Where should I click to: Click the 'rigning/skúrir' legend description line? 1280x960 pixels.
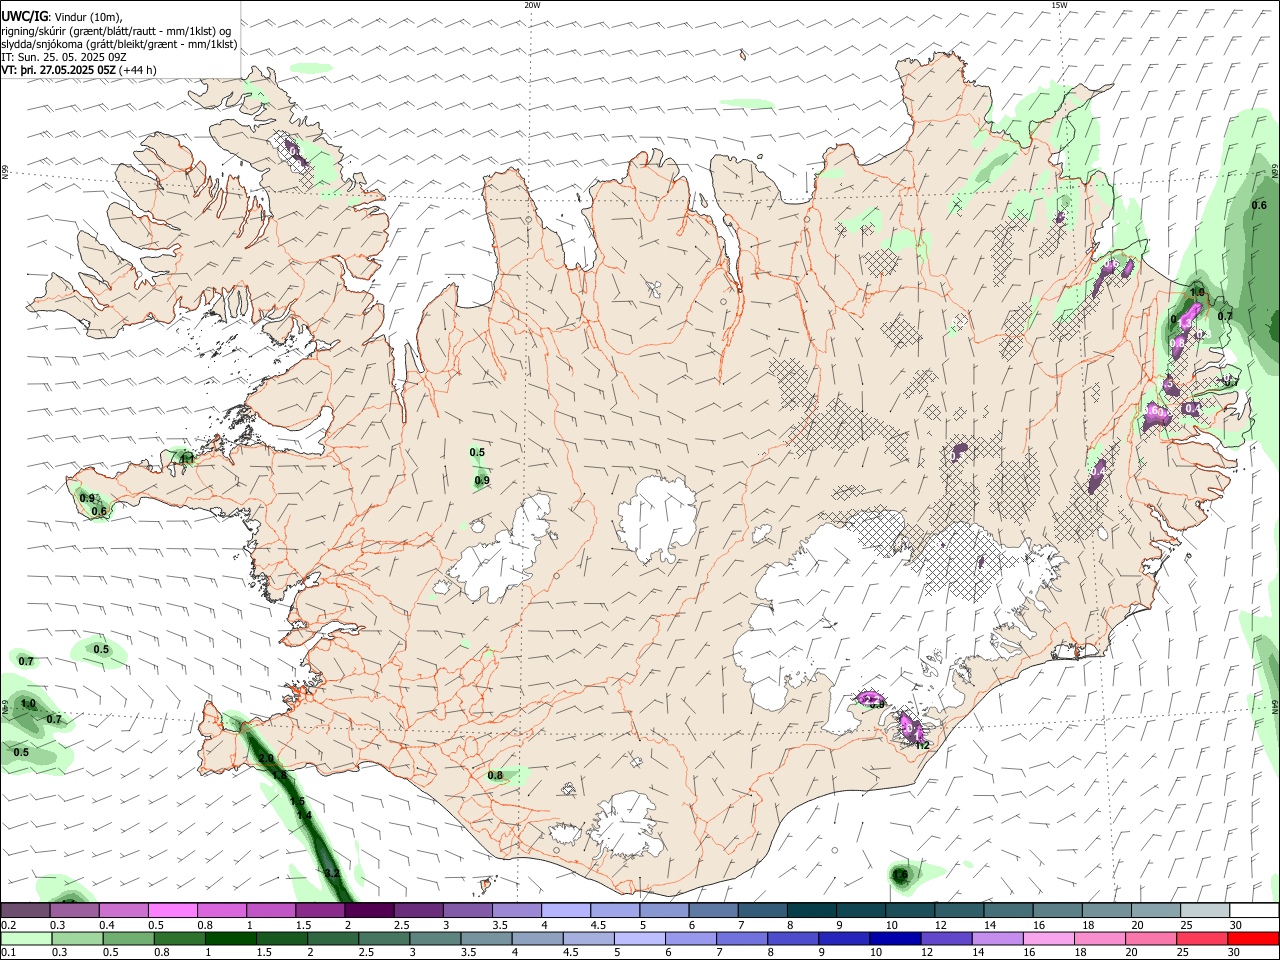pos(116,31)
